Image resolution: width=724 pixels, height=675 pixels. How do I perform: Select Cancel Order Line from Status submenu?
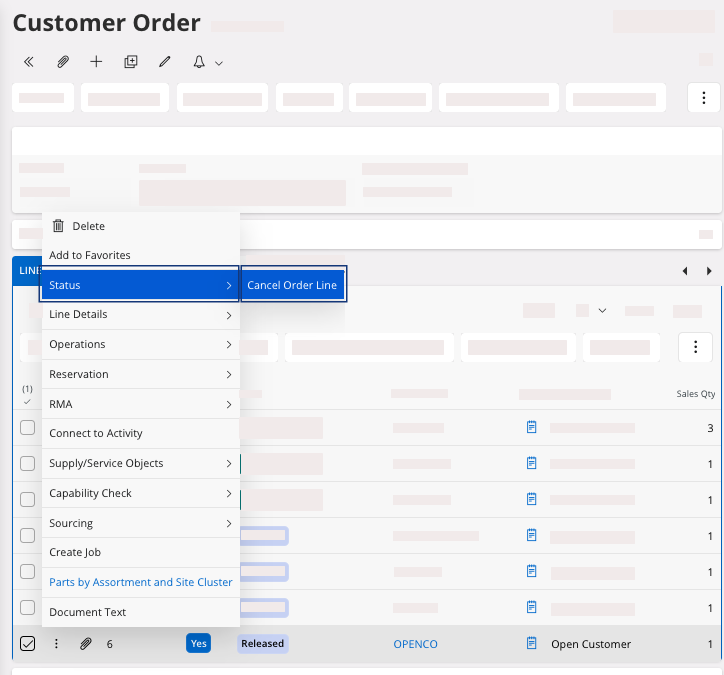pos(292,285)
